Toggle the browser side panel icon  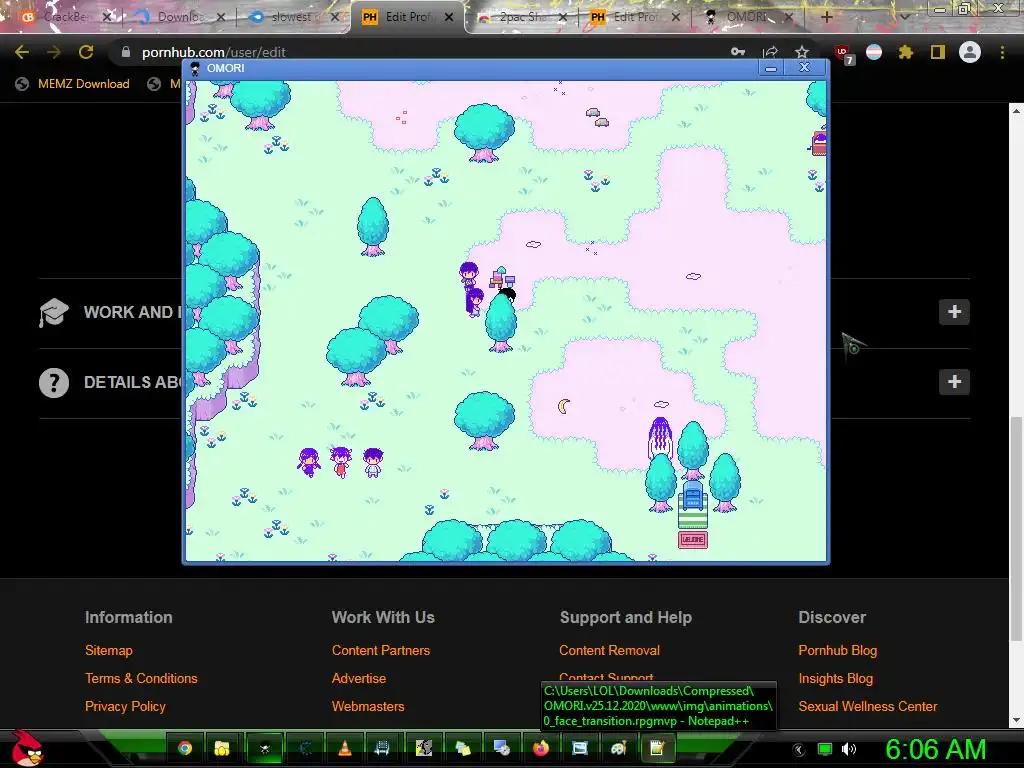tap(938, 52)
